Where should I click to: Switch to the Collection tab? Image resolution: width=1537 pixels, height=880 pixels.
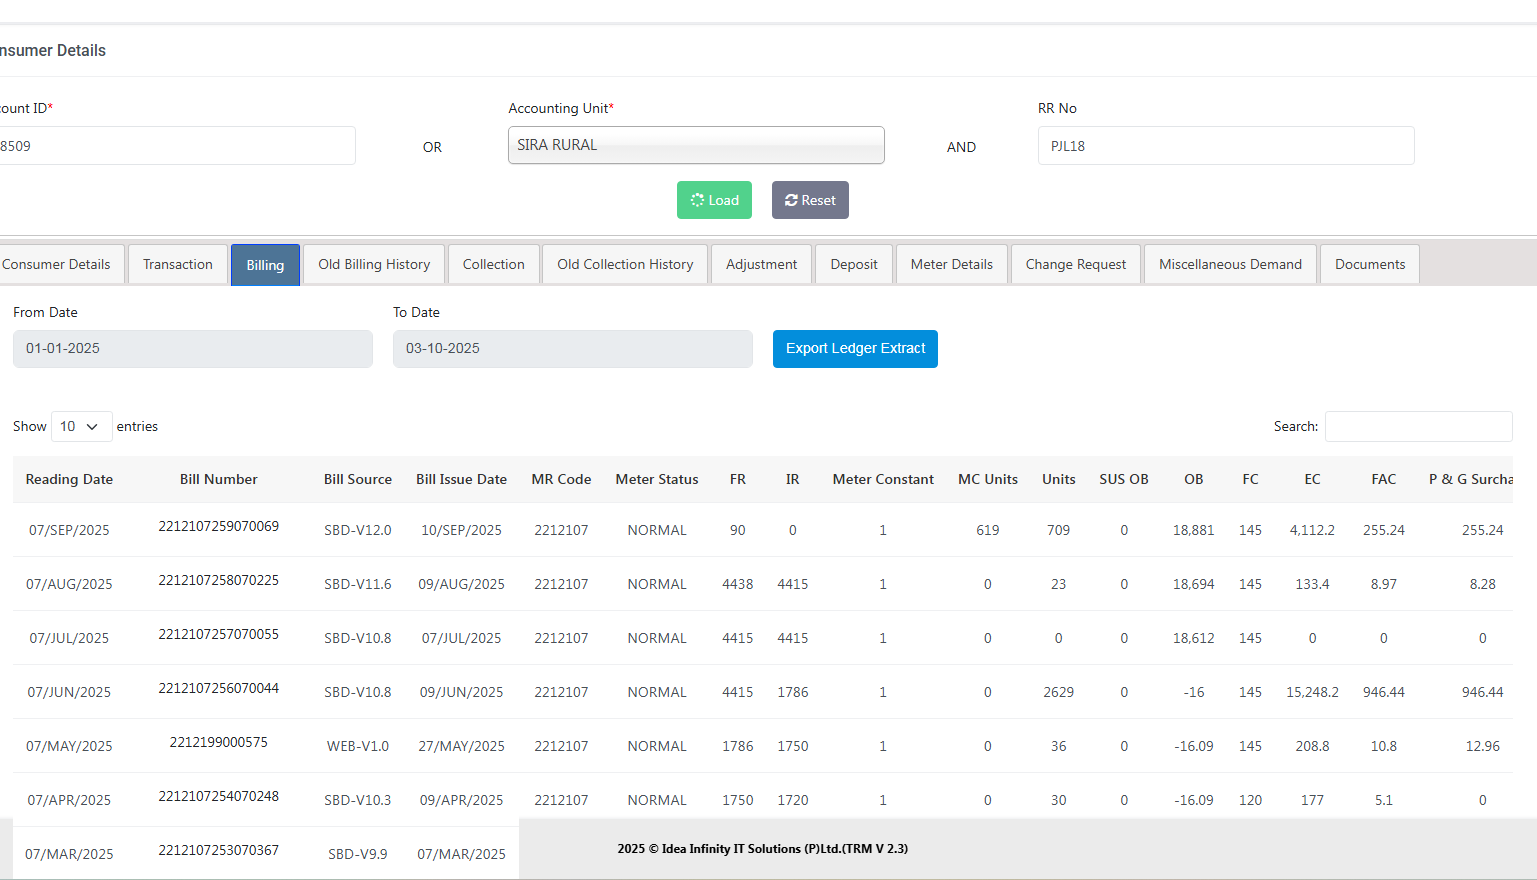tap(493, 265)
